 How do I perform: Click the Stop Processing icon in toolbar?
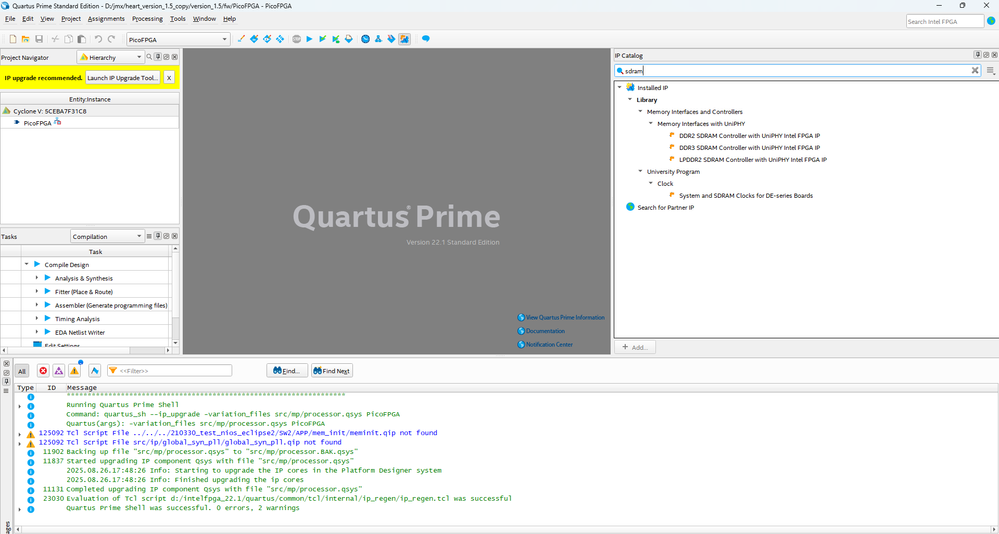(296, 39)
